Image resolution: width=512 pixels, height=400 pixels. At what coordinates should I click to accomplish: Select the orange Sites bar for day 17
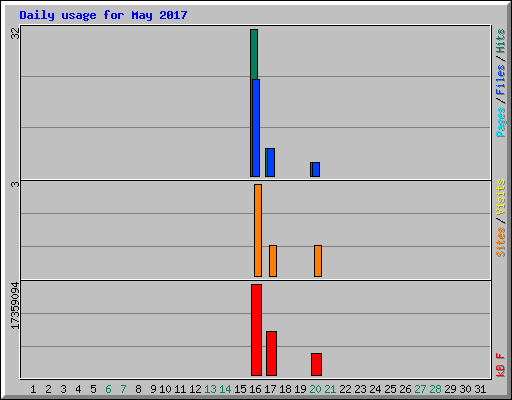click(x=273, y=261)
